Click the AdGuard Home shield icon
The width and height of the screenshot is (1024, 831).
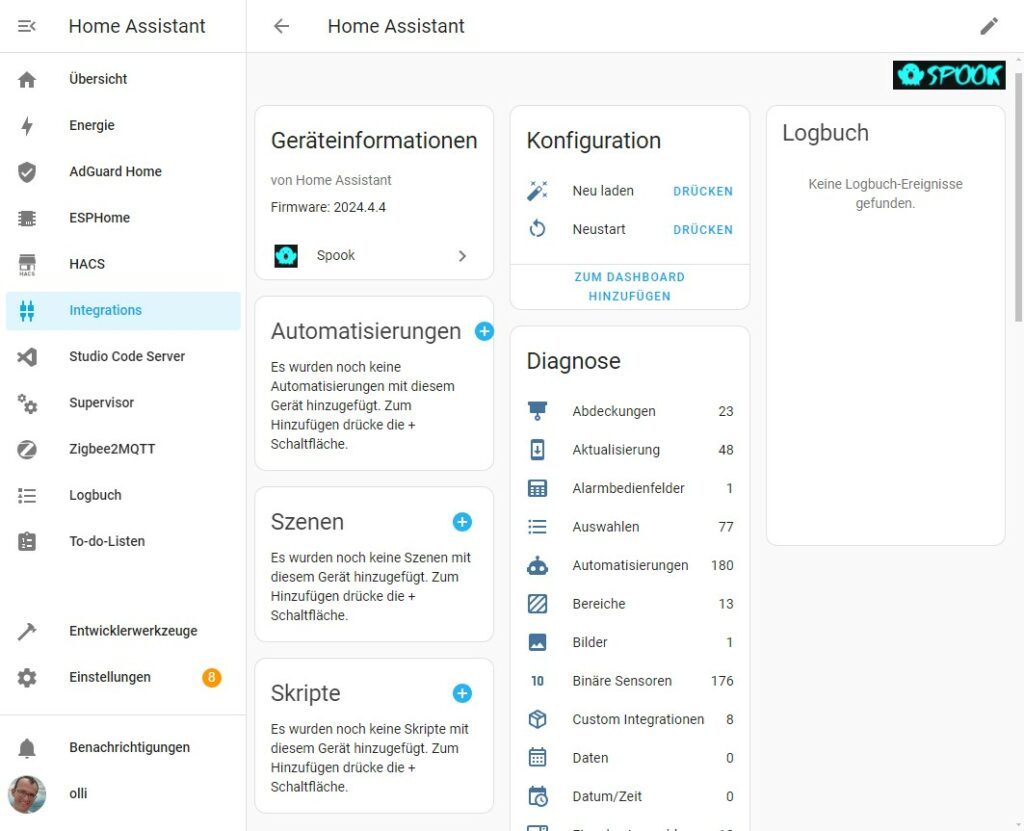coord(26,171)
